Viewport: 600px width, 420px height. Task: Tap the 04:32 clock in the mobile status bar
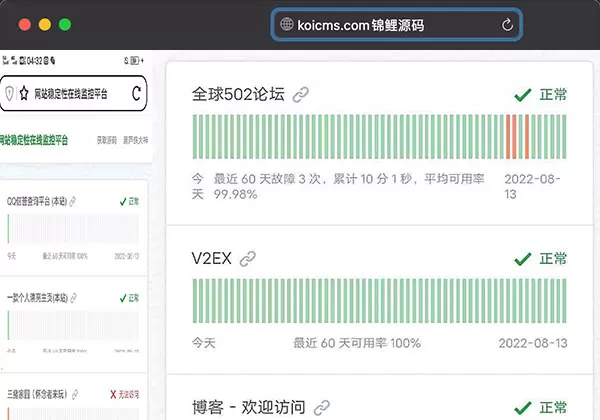(34, 60)
